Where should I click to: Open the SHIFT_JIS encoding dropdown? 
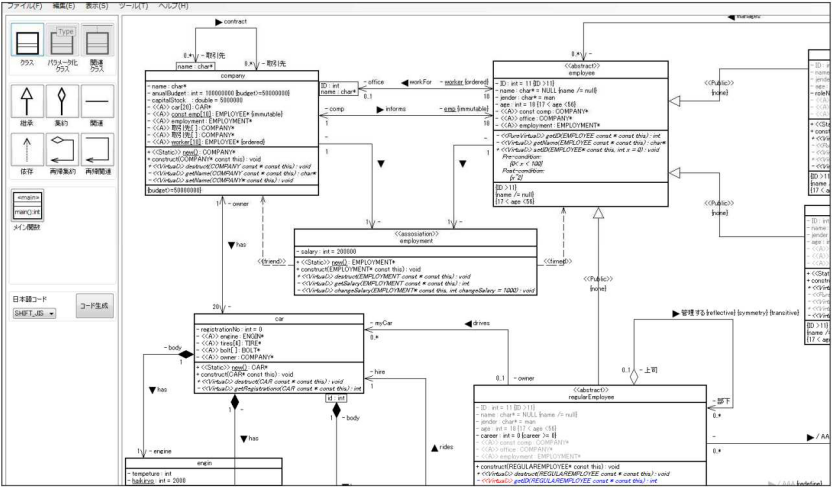34,313
